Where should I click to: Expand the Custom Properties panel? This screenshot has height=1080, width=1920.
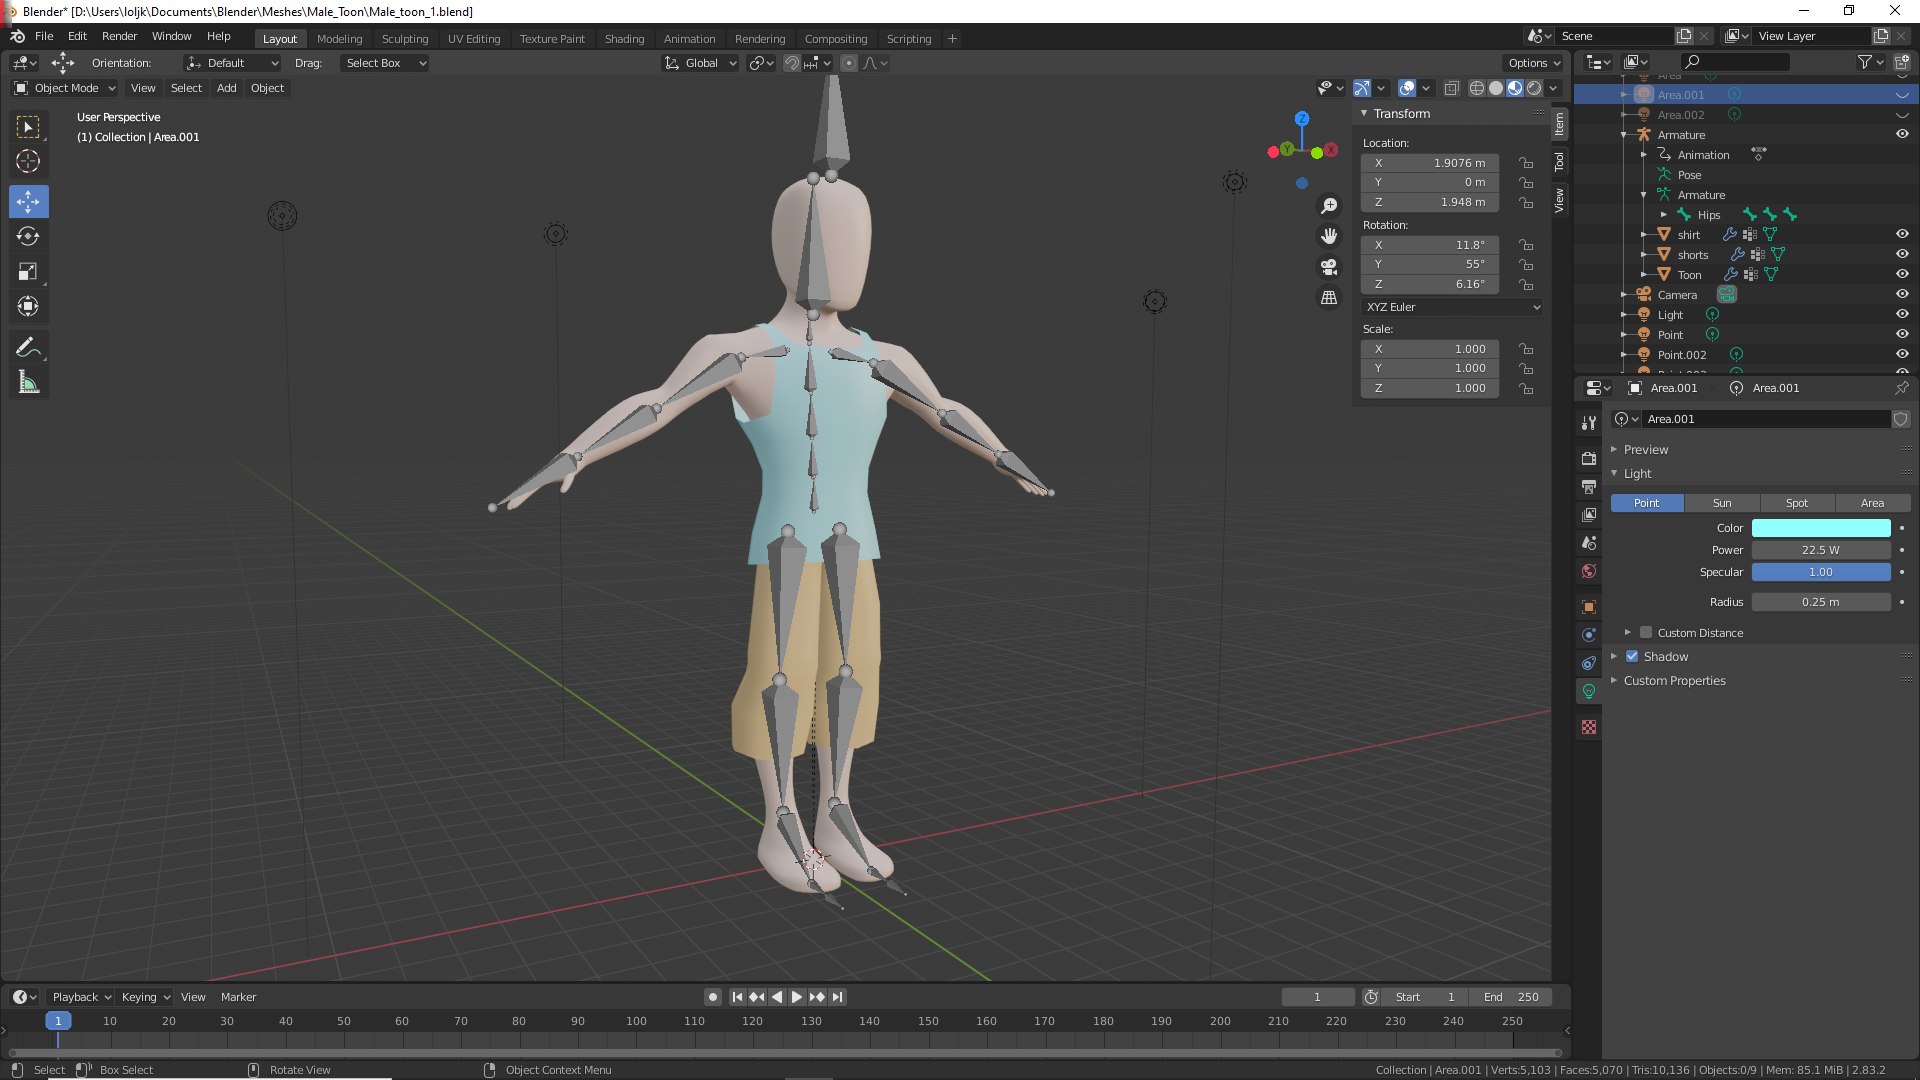pos(1674,681)
